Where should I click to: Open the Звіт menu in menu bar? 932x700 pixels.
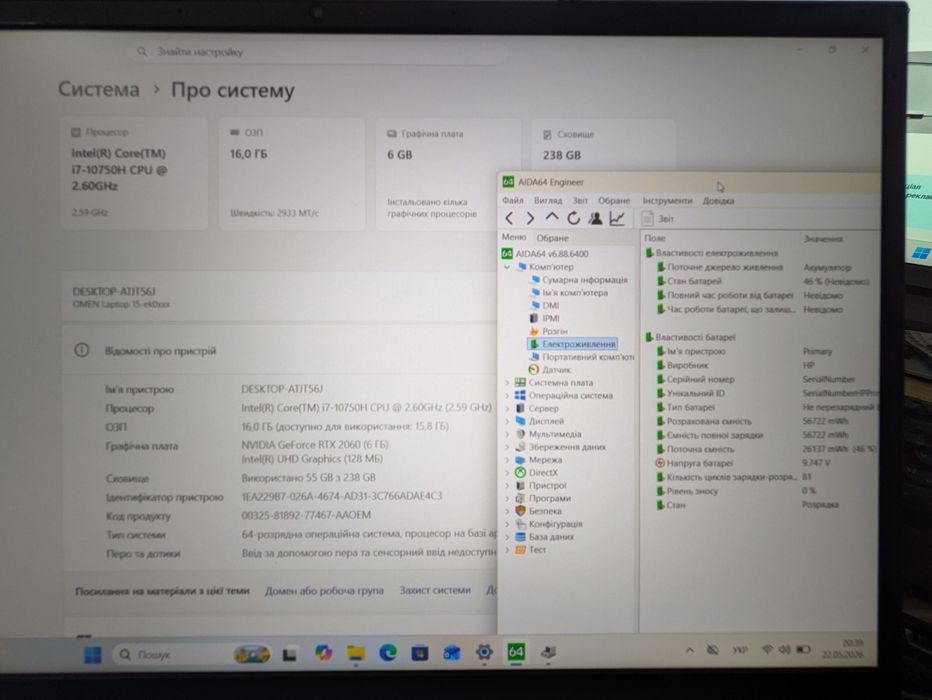click(x=580, y=200)
